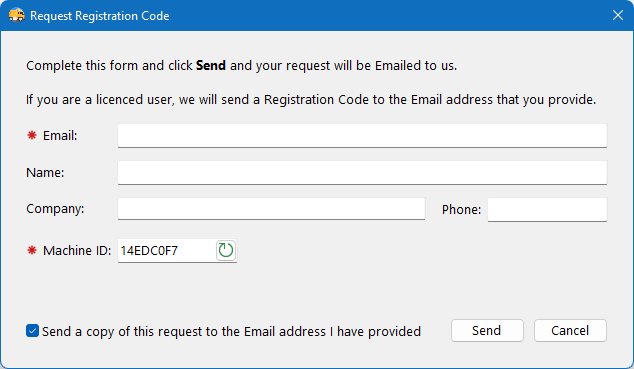This screenshot has height=369, width=634.
Task: Close the Request Registration Code dialog
Action: [x=617, y=15]
